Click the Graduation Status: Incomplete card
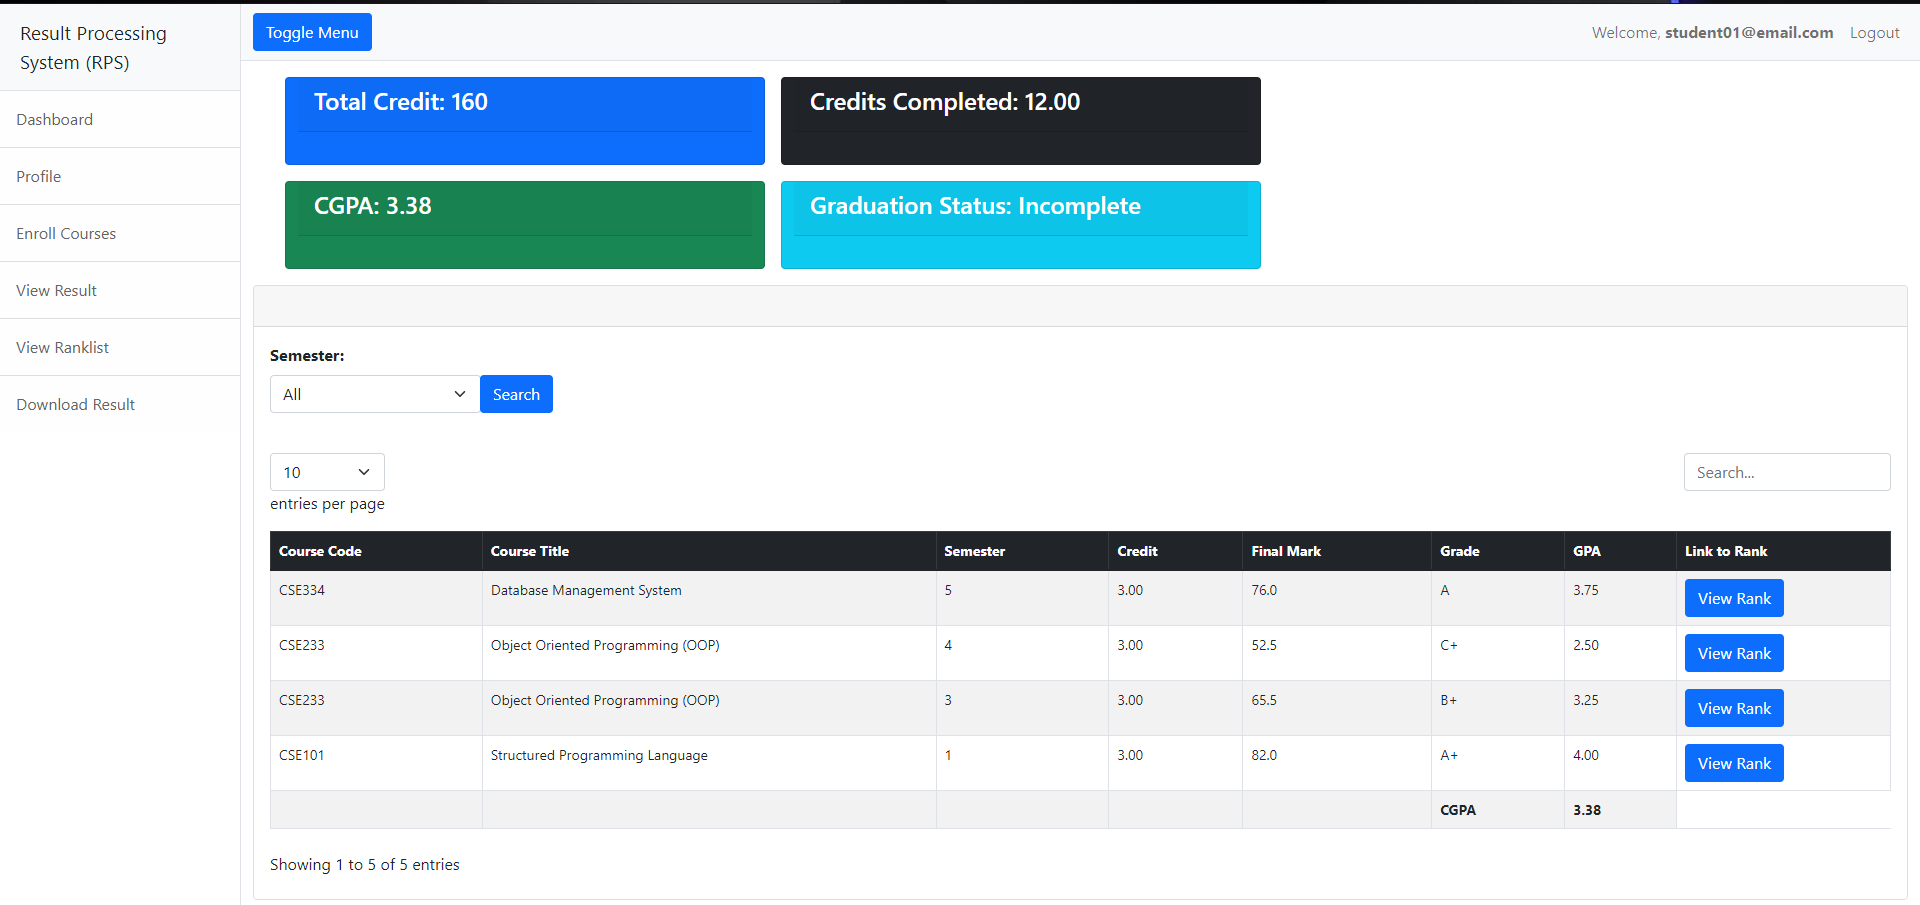Viewport: 1920px width, 905px height. (1019, 225)
